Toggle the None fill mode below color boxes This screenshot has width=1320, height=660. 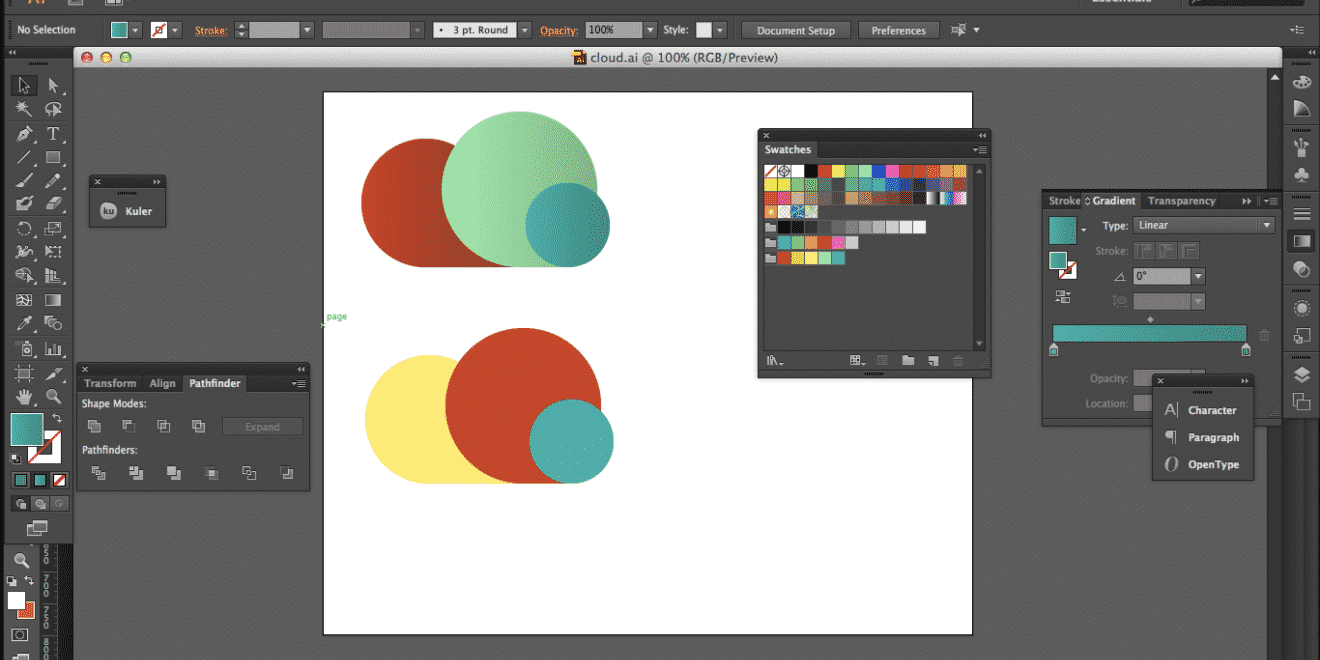(x=60, y=480)
